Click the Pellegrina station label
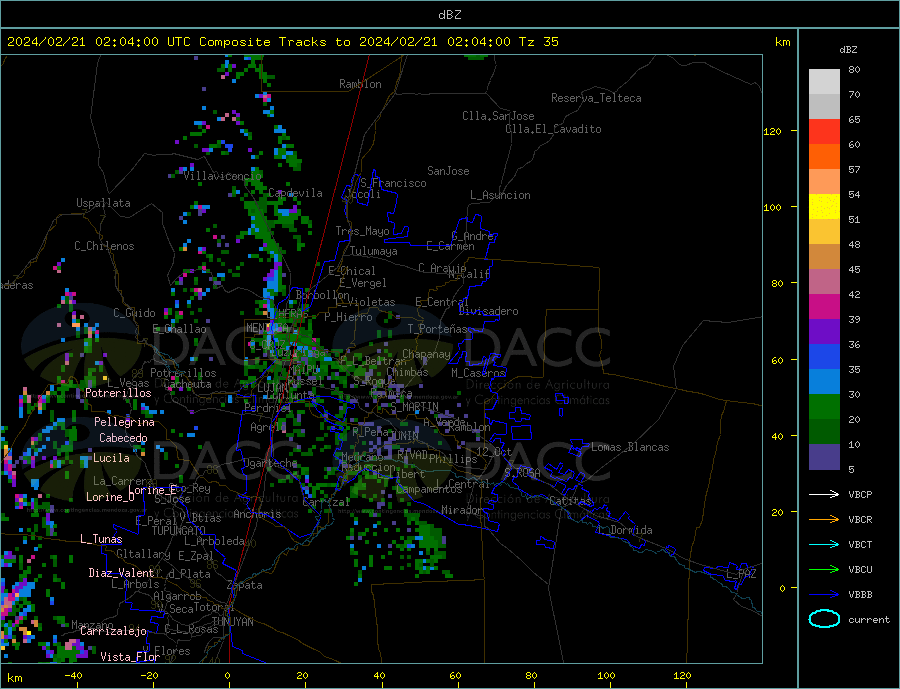 124,423
